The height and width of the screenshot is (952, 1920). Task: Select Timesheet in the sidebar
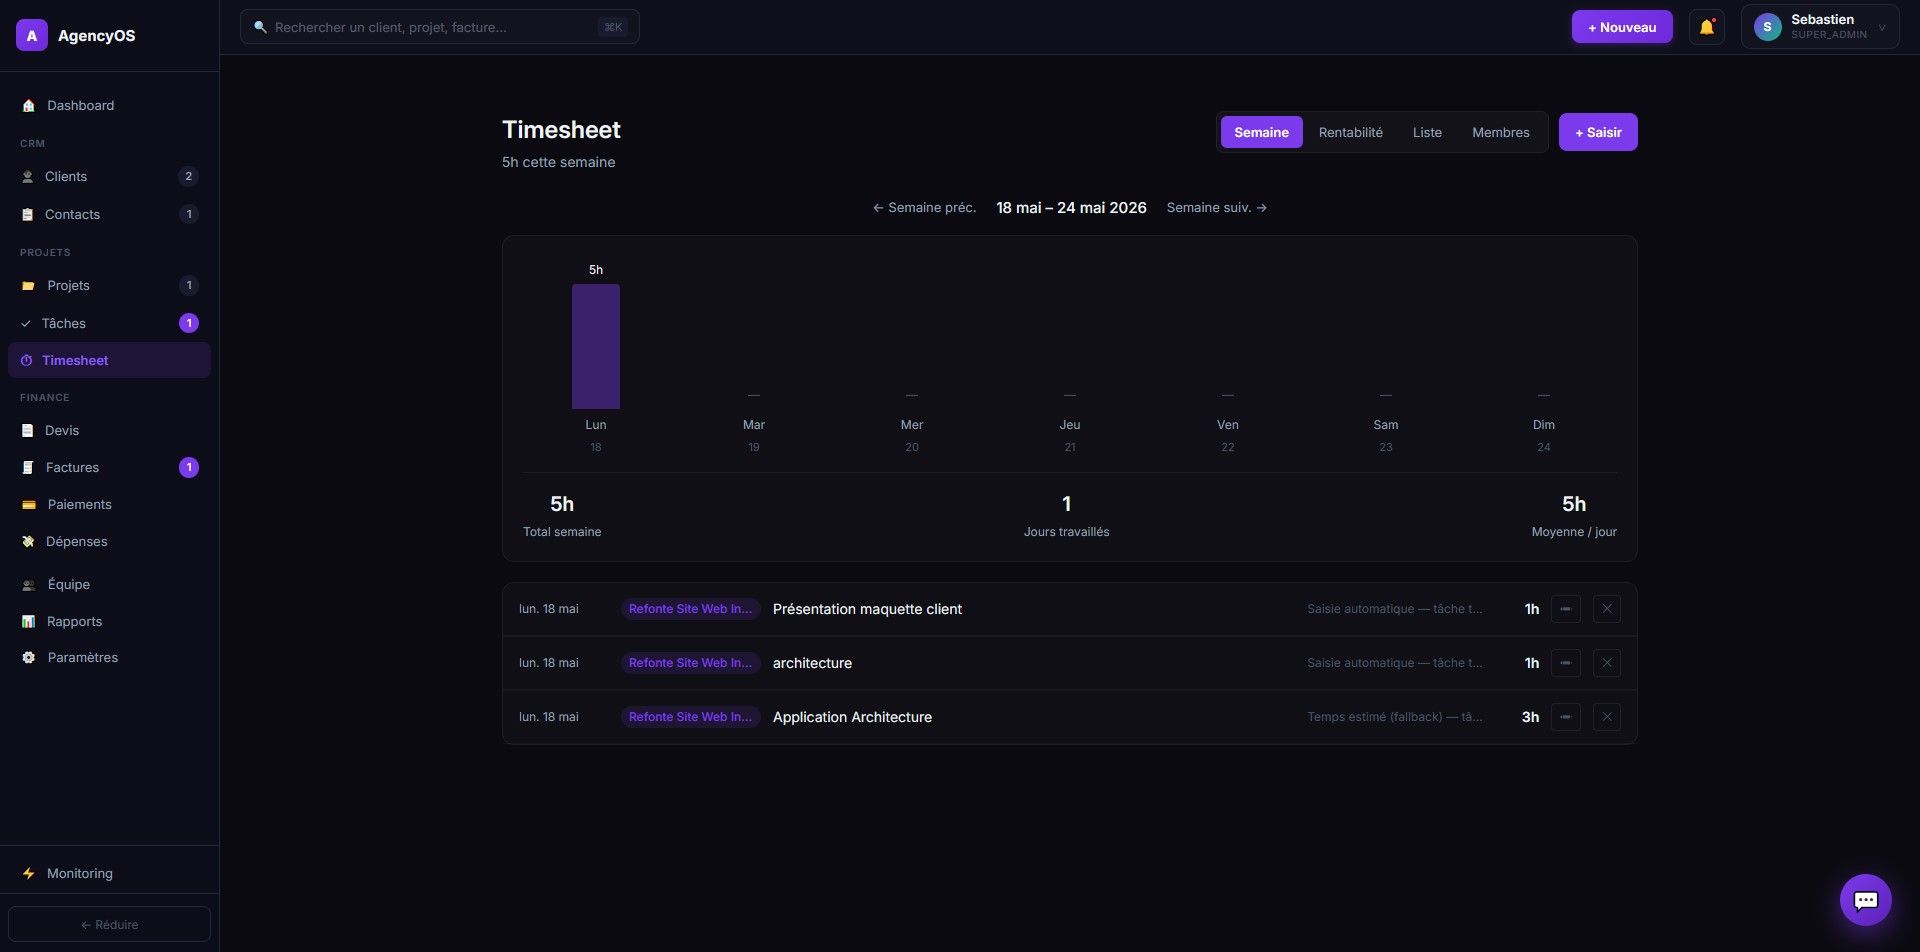(x=109, y=360)
